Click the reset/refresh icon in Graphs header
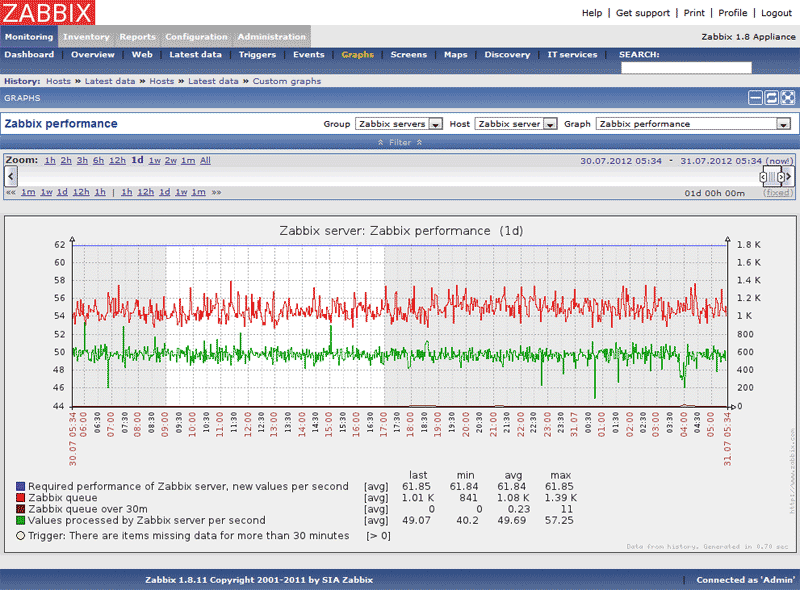This screenshot has width=800, height=590. (772, 98)
